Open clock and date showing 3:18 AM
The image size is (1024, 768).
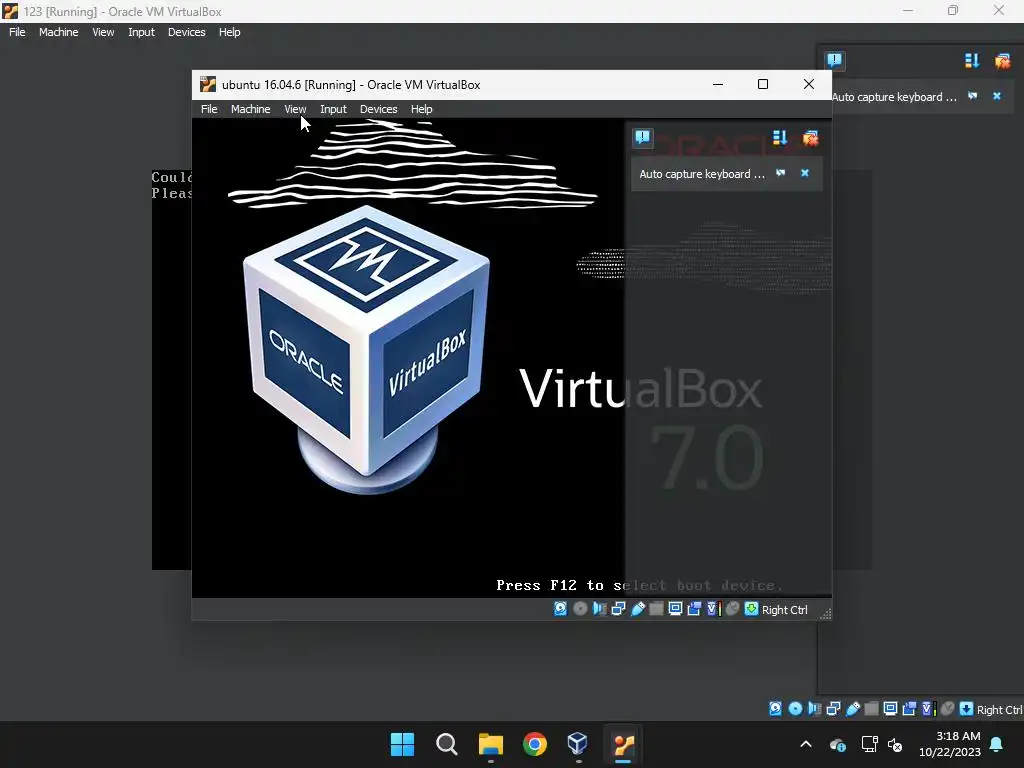coord(950,744)
